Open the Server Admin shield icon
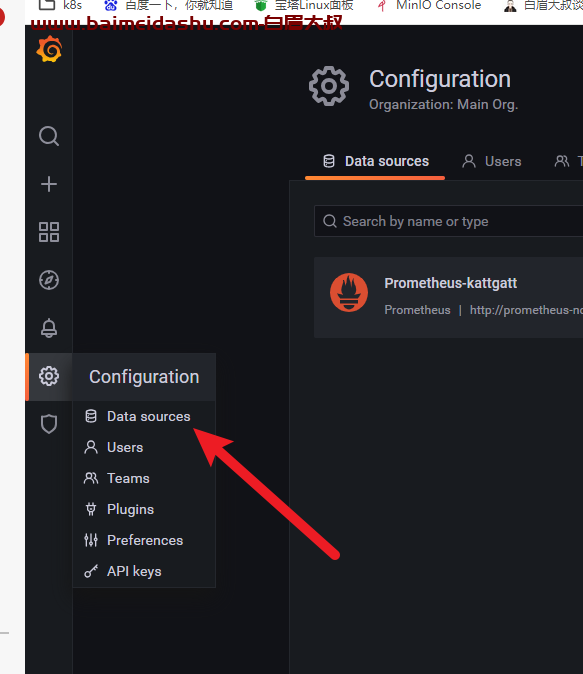583x674 pixels. click(x=49, y=424)
